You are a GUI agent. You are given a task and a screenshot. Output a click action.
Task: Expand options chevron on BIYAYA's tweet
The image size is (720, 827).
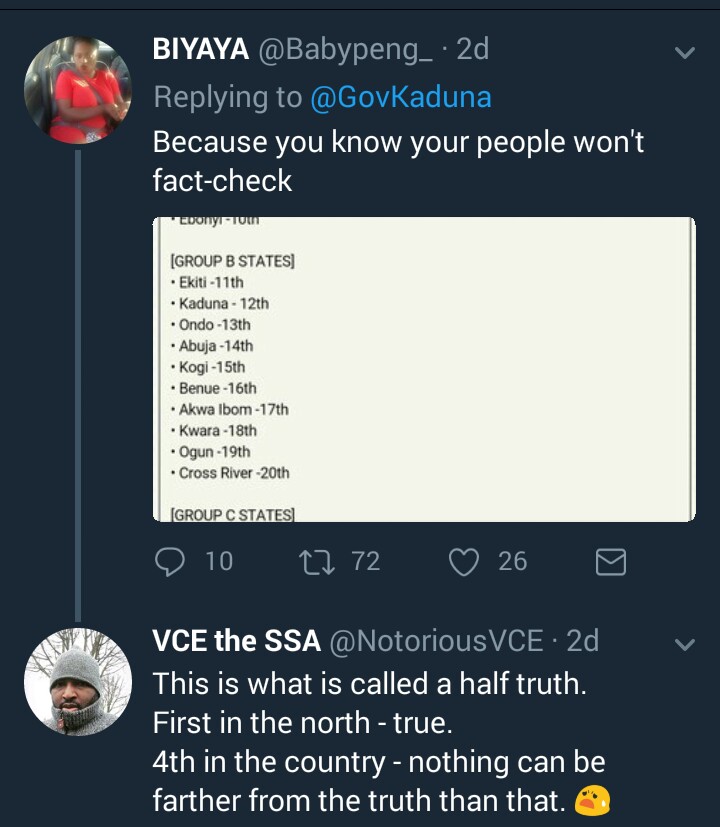(x=685, y=53)
